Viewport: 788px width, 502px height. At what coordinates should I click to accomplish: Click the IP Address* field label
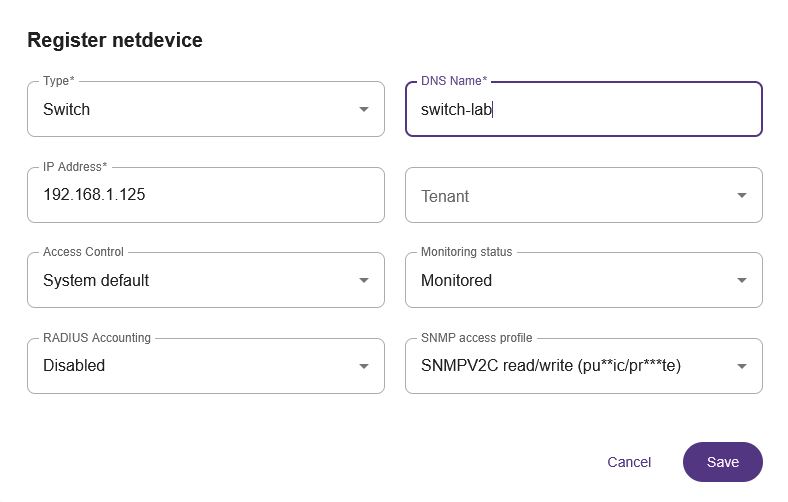click(x=75, y=166)
